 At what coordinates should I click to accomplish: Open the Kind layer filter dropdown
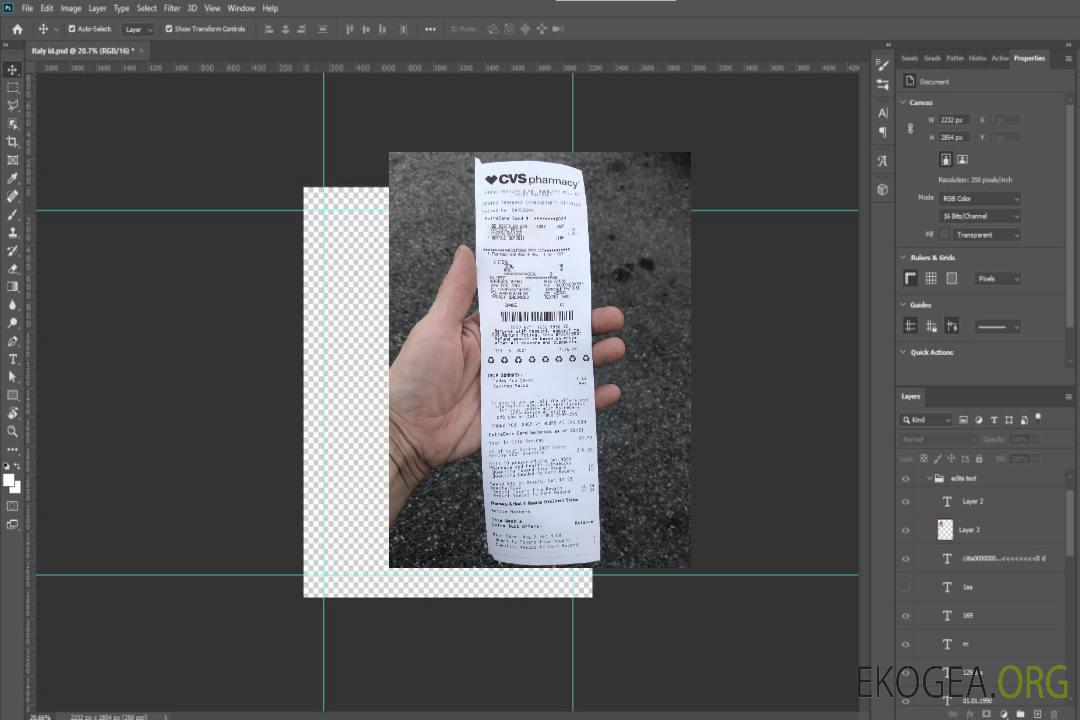click(x=926, y=420)
